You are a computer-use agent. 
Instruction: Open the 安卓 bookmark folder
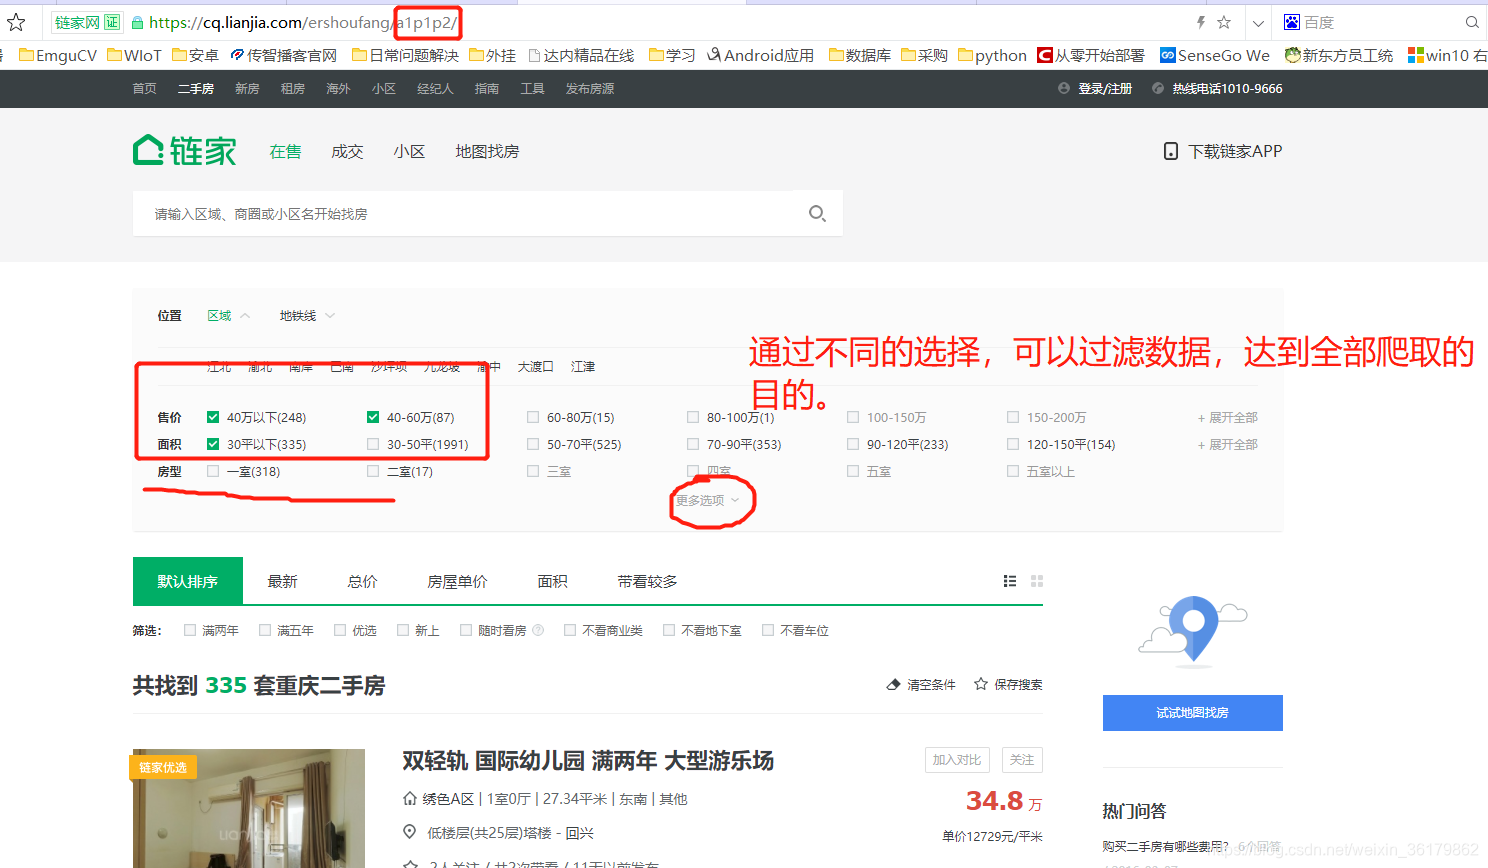195,55
